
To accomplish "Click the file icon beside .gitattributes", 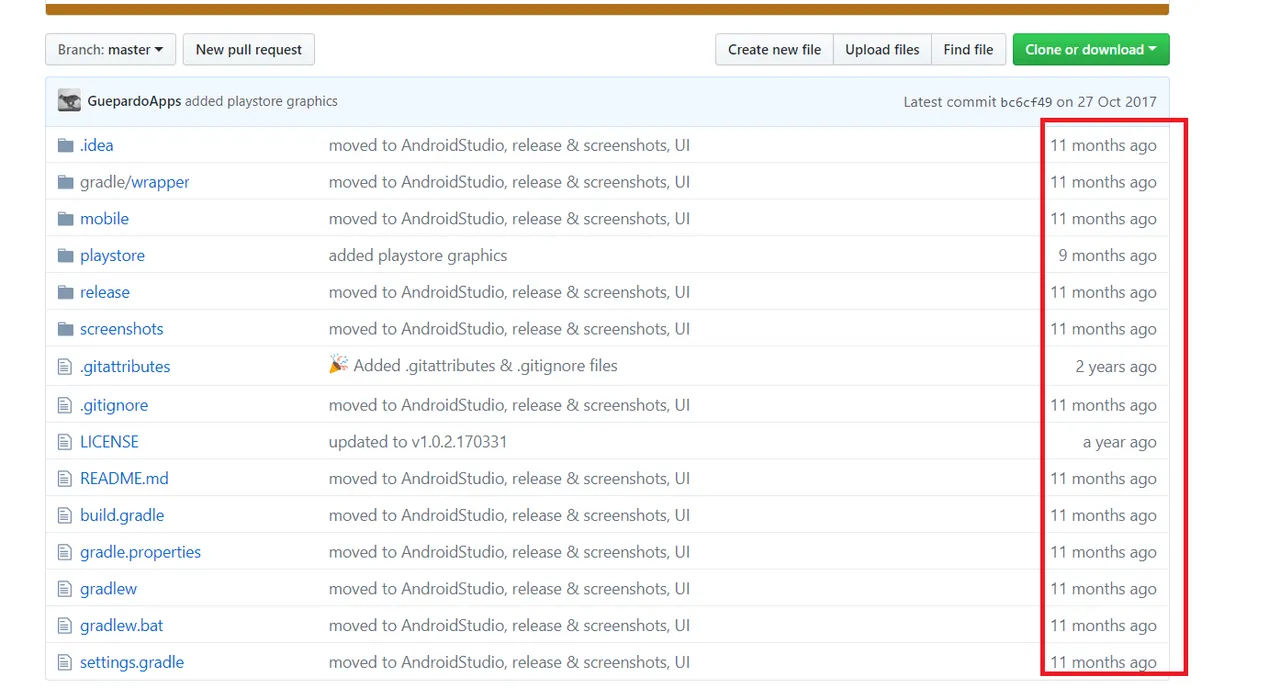I will click(65, 366).
